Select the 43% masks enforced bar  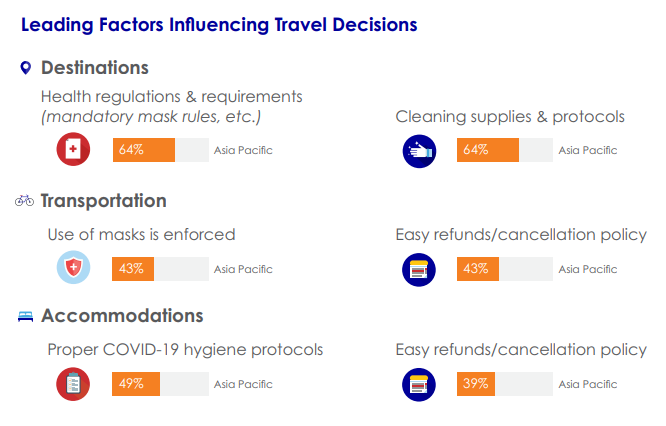click(x=160, y=269)
